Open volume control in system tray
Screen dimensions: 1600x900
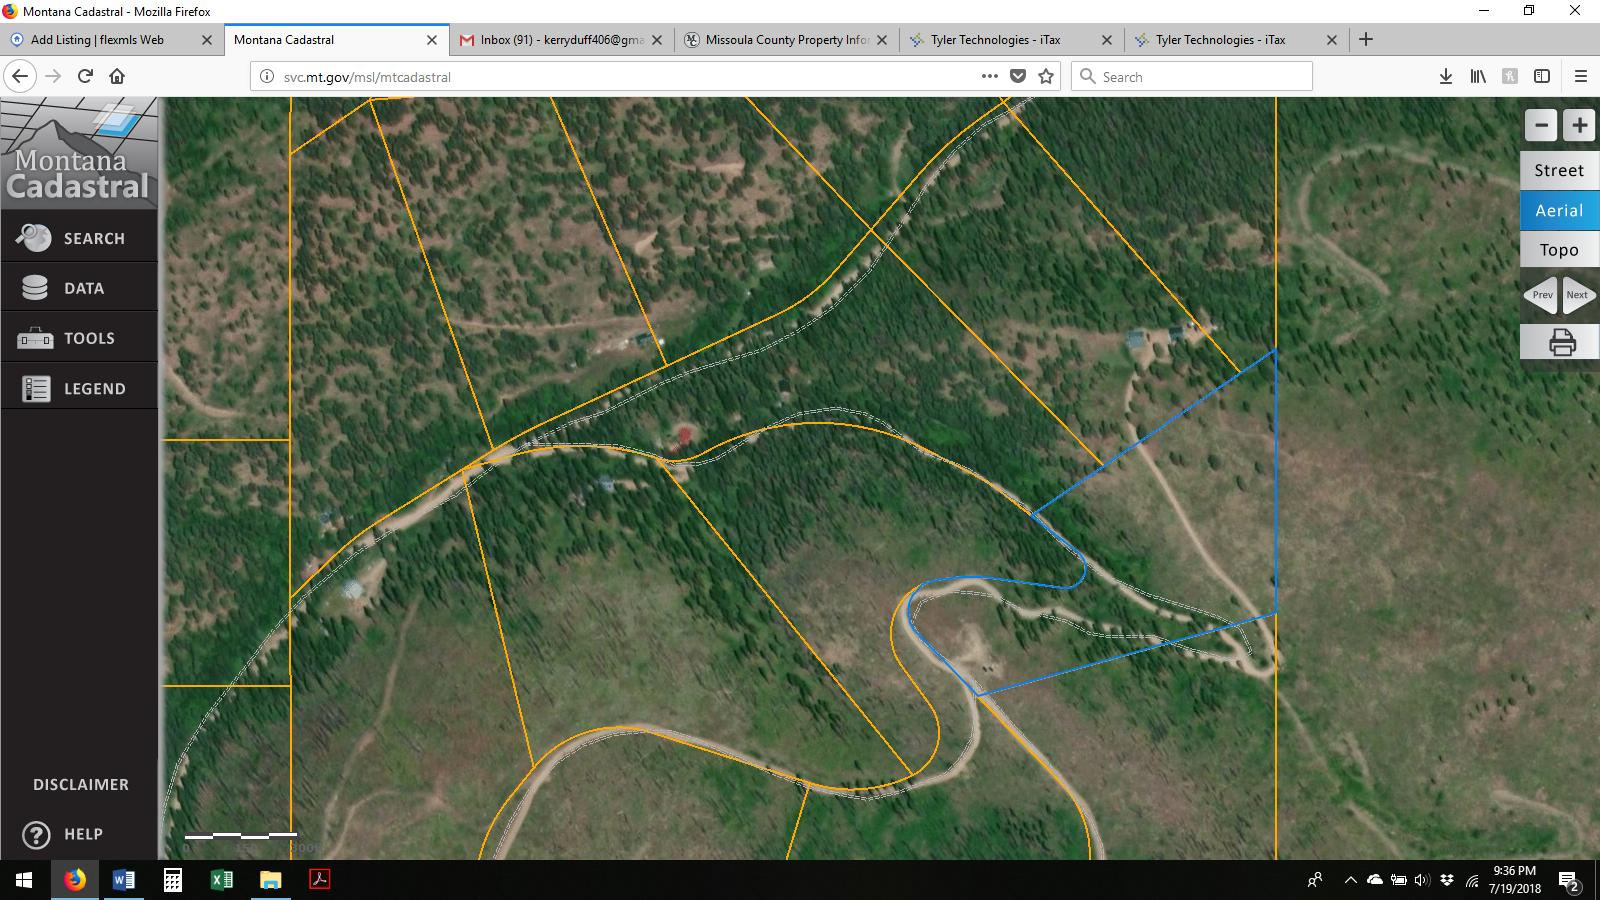point(1422,880)
